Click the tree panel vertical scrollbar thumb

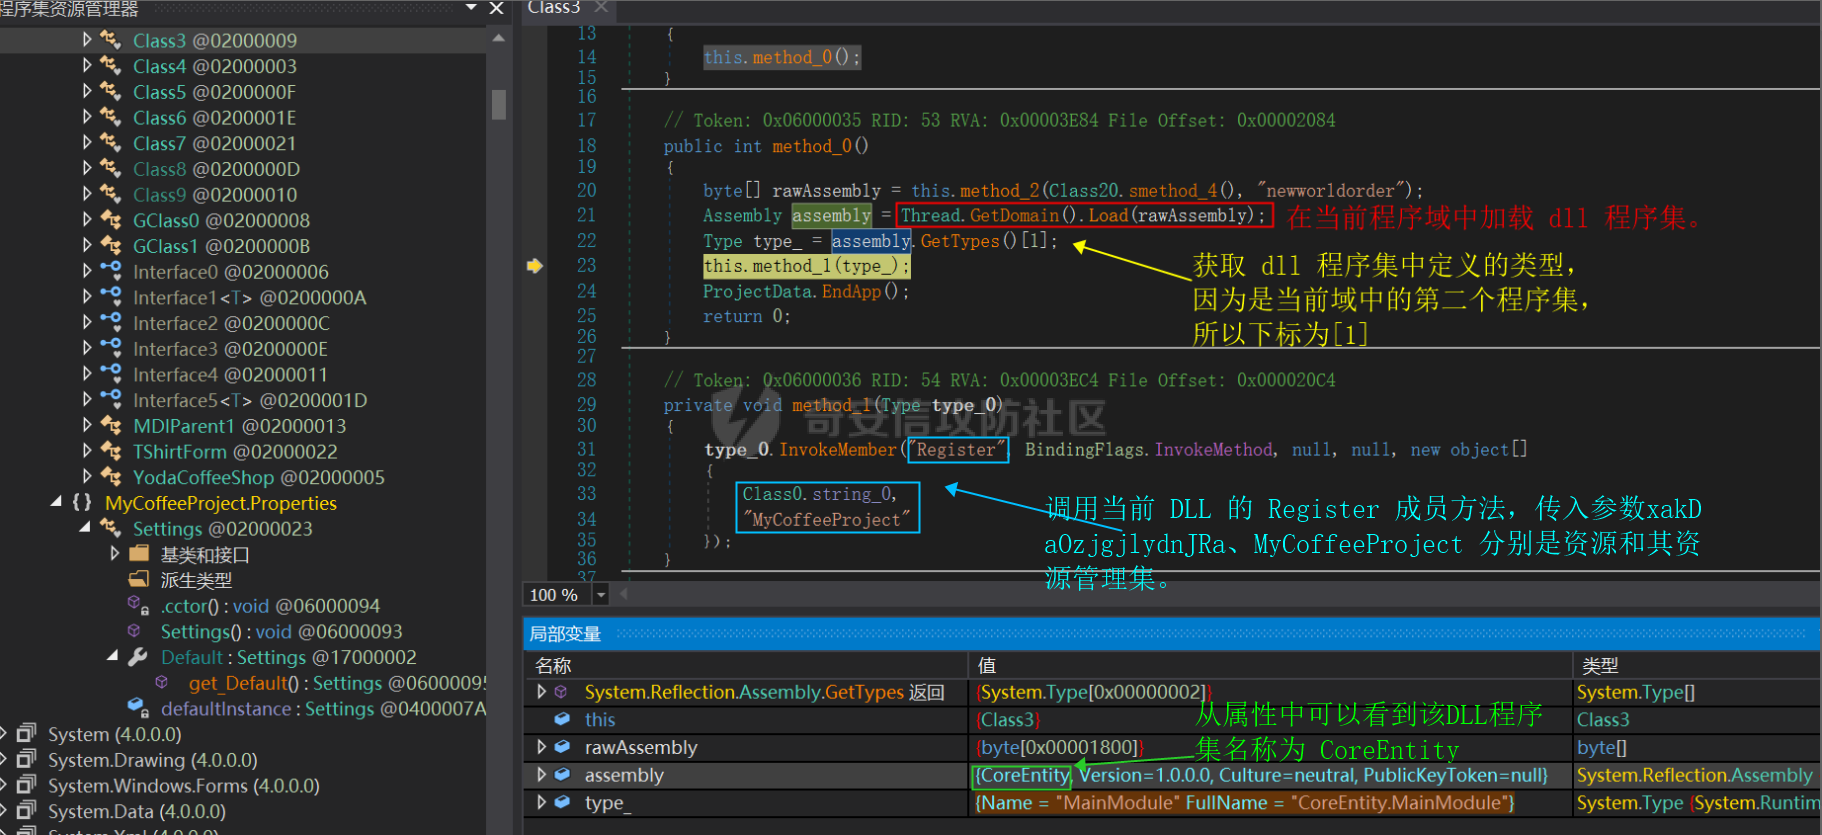(499, 104)
